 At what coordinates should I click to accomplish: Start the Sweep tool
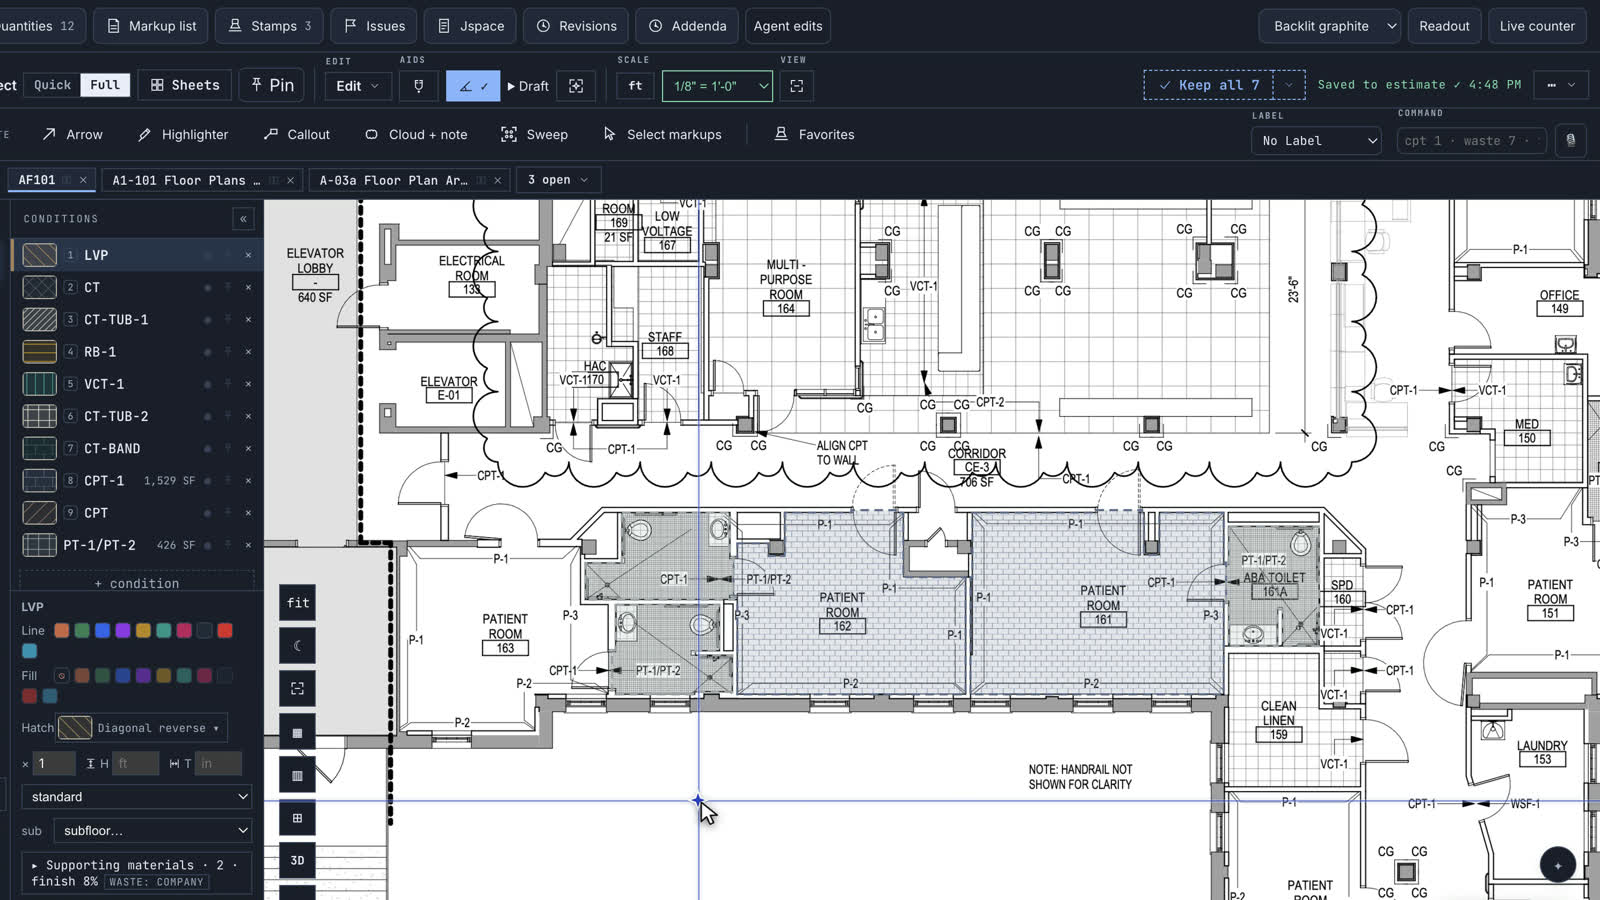(534, 134)
